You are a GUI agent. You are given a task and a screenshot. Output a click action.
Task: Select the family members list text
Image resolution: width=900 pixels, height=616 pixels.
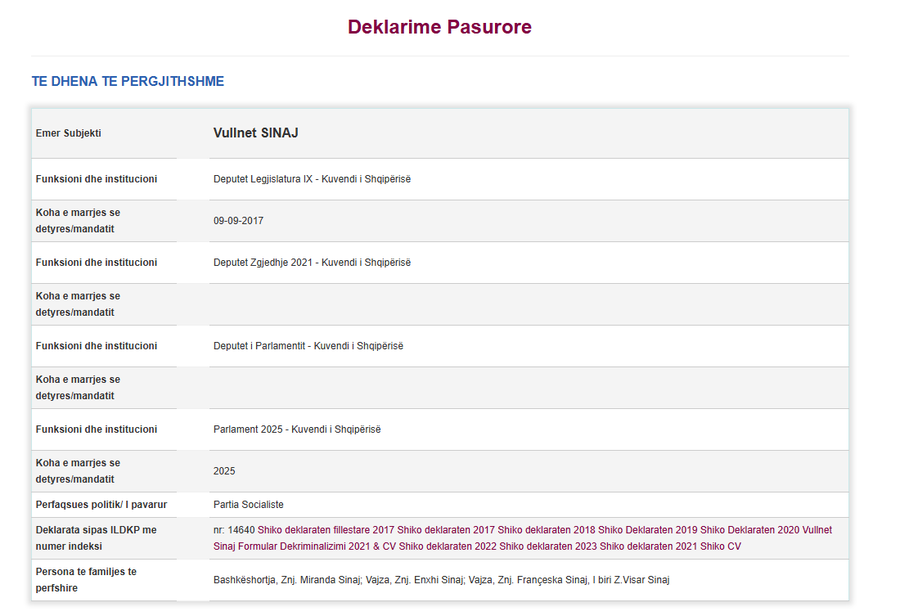pos(441,580)
